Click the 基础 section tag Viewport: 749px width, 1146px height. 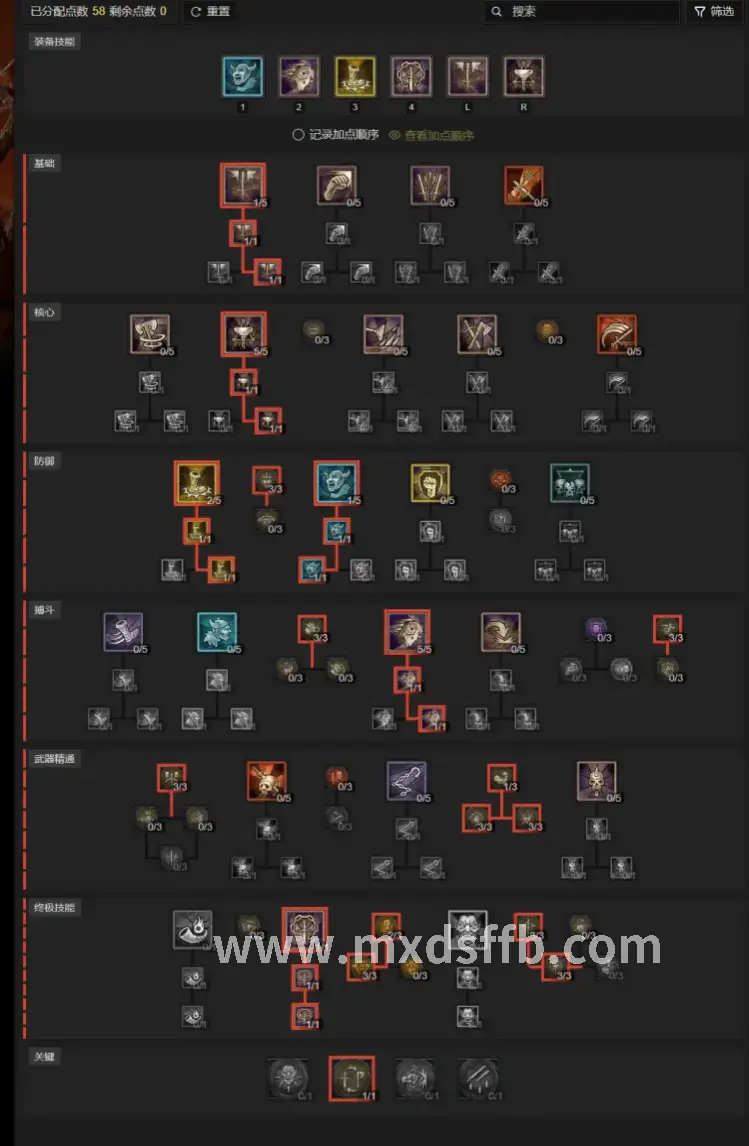pos(45,164)
